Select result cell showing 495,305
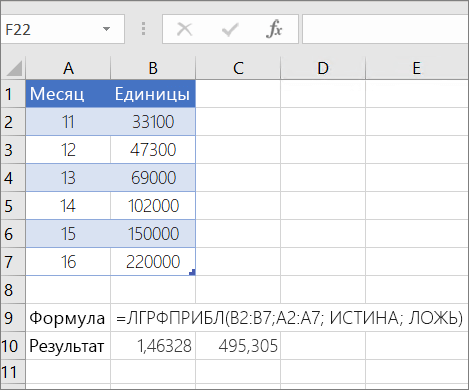469x390 pixels. click(x=238, y=345)
